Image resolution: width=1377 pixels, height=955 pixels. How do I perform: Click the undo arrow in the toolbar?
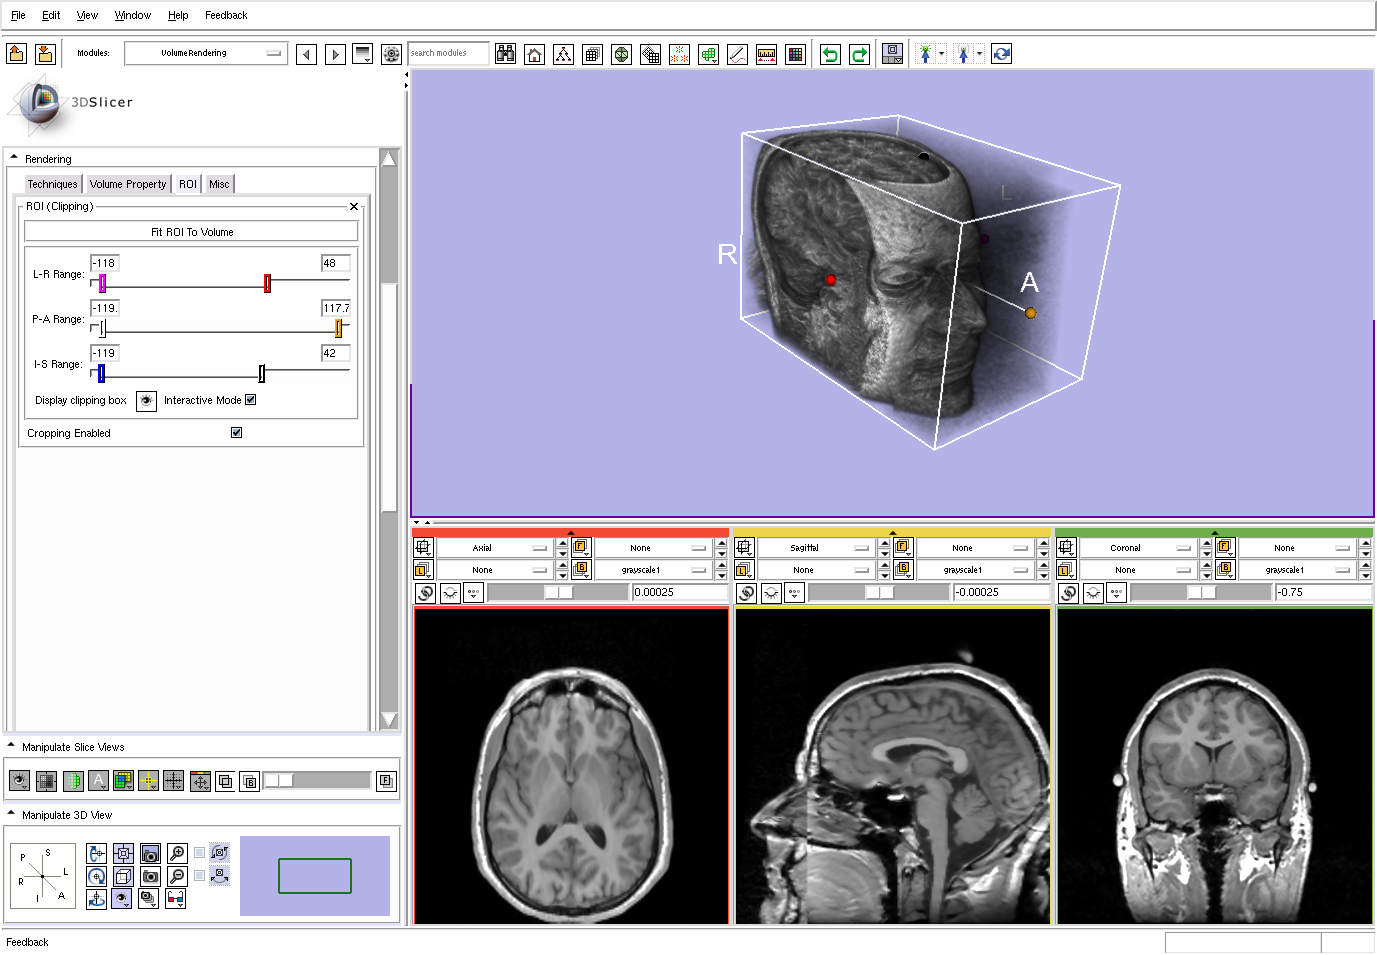pos(830,54)
